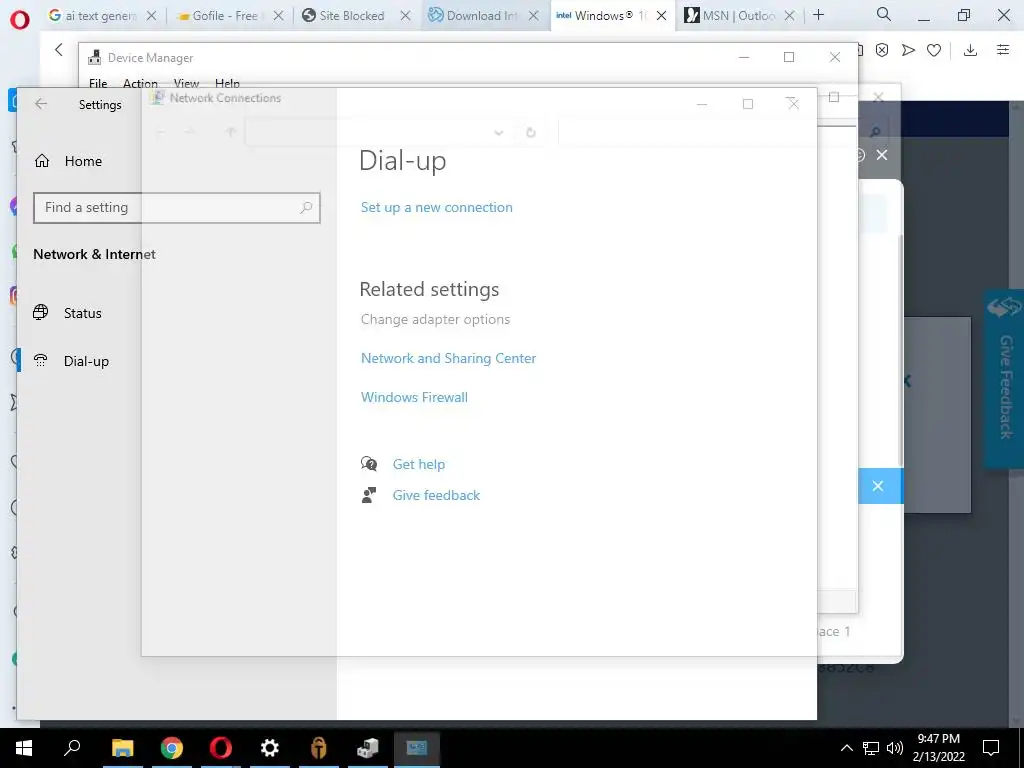Click the magnifier icon in Find a setting
1024x768 pixels.
tap(306, 208)
